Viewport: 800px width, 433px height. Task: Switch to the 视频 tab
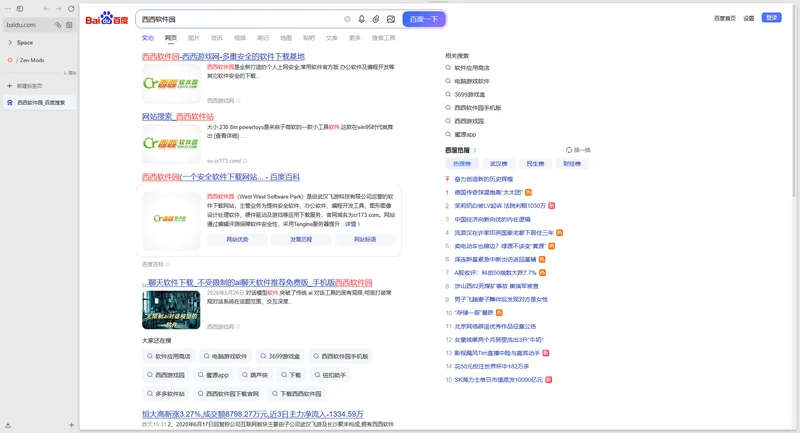(x=240, y=38)
